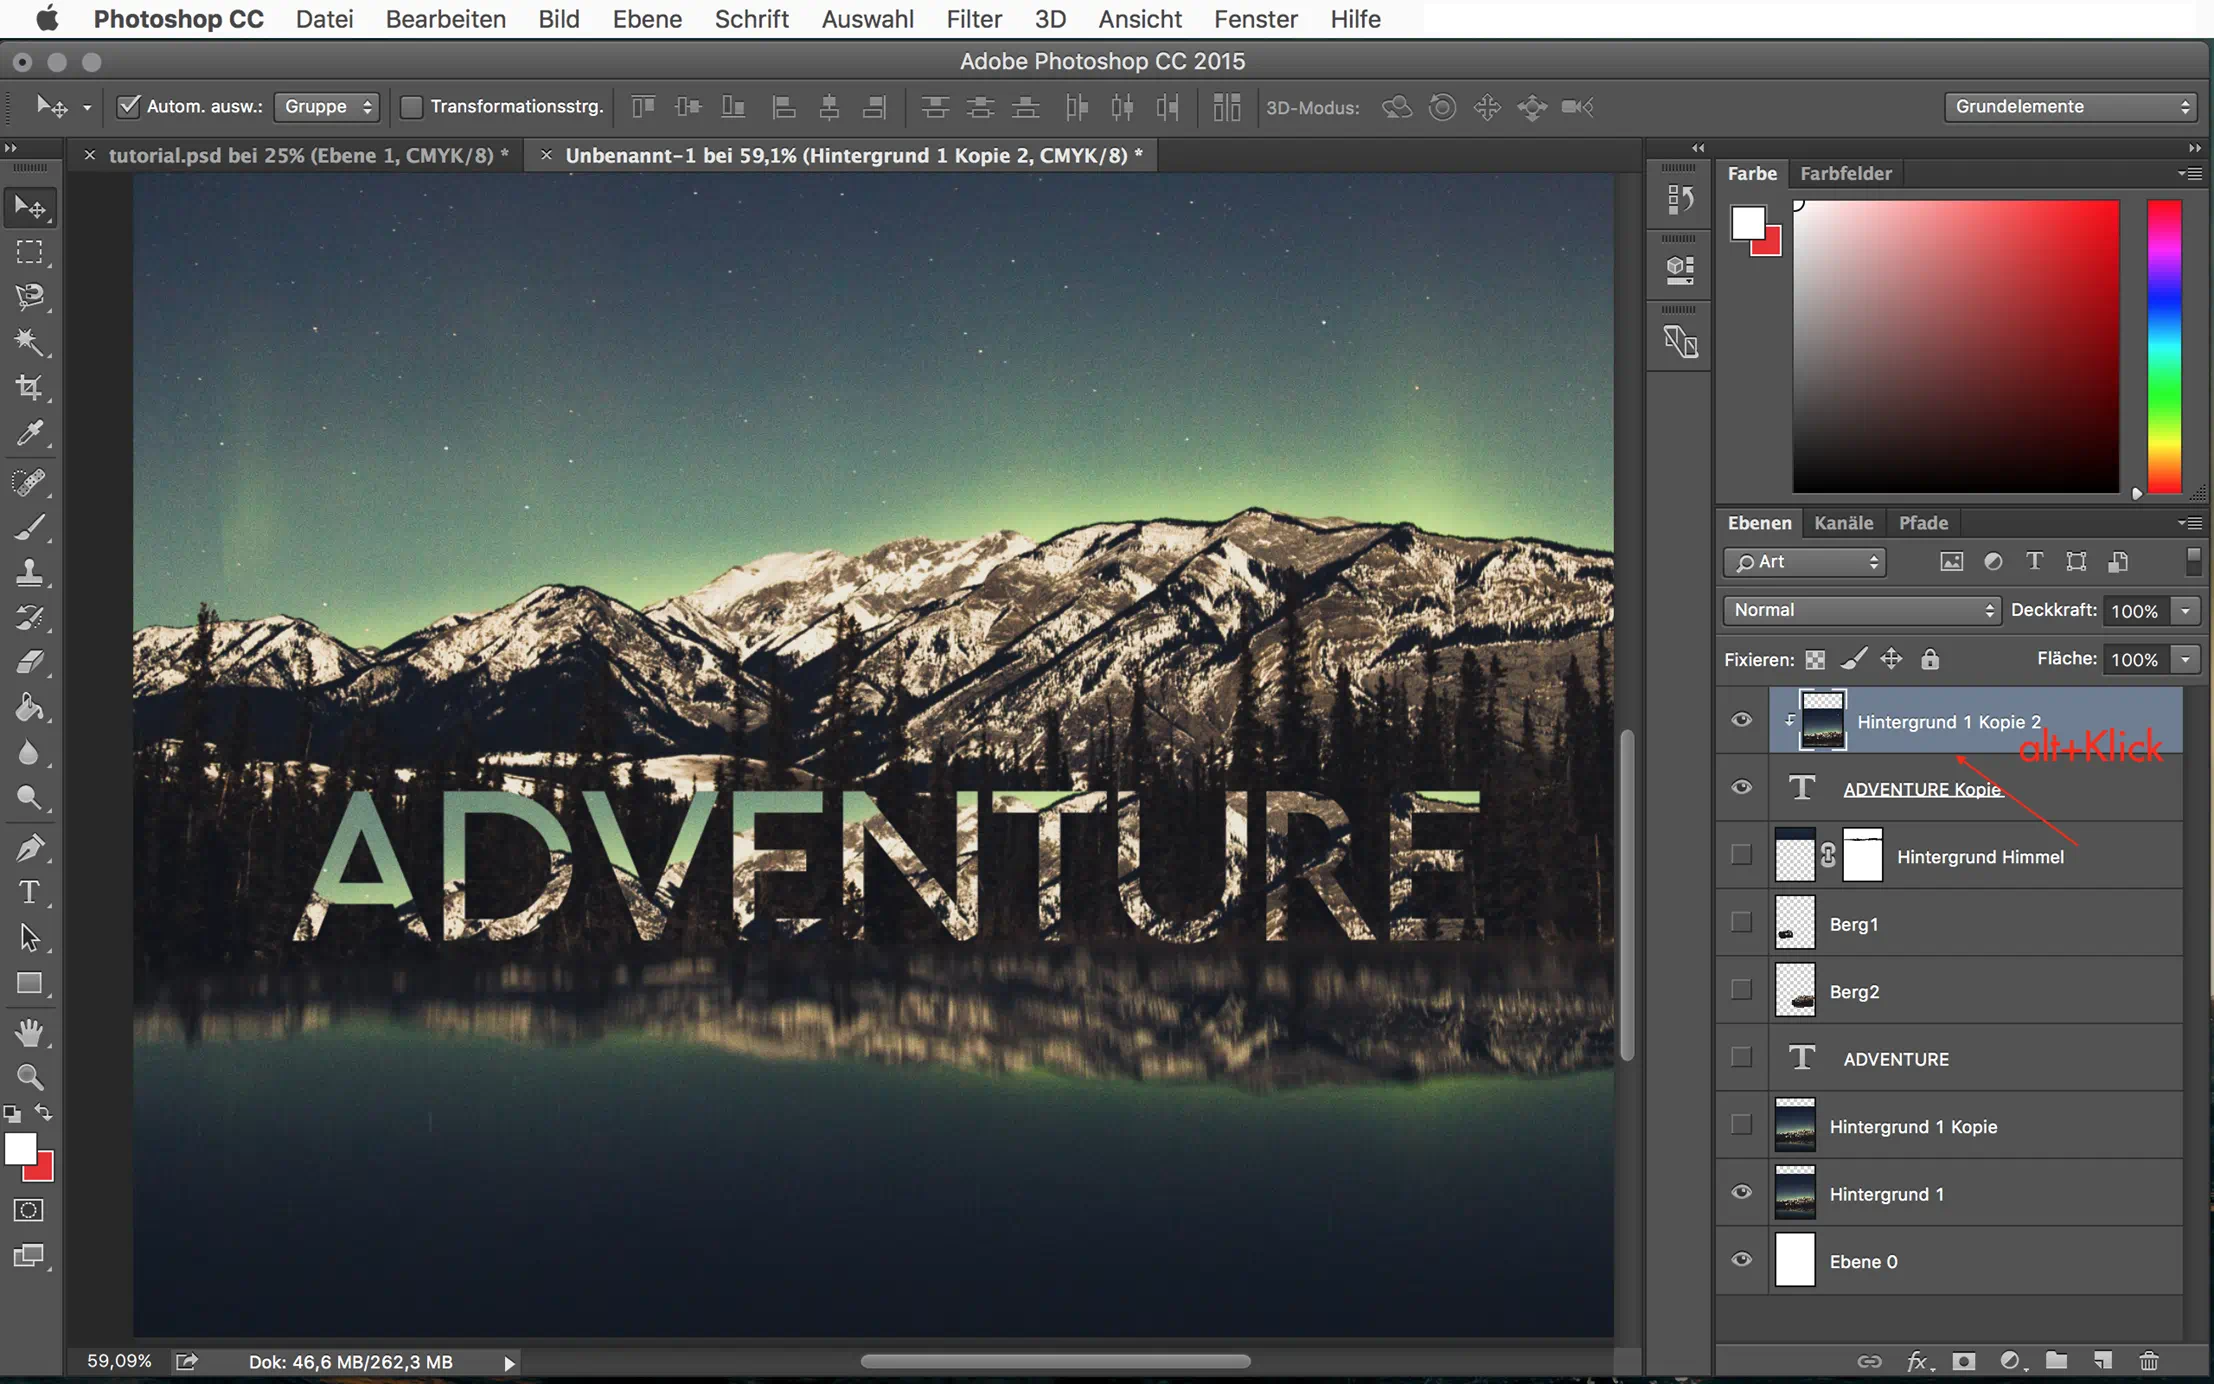Open the Normal blend mode dropdown
Screen dimensions: 2214x1384
(x=1860, y=610)
